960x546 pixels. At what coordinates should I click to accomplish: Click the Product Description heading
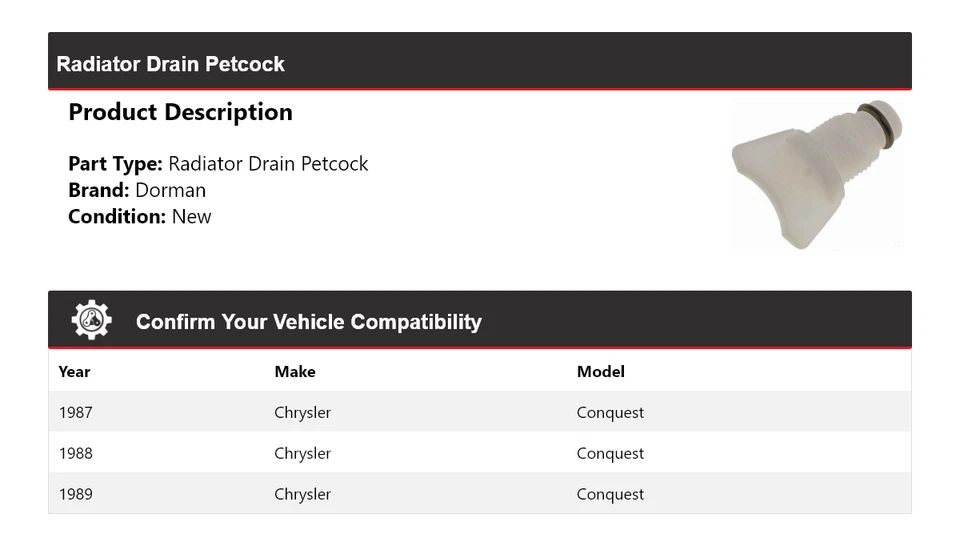(180, 112)
